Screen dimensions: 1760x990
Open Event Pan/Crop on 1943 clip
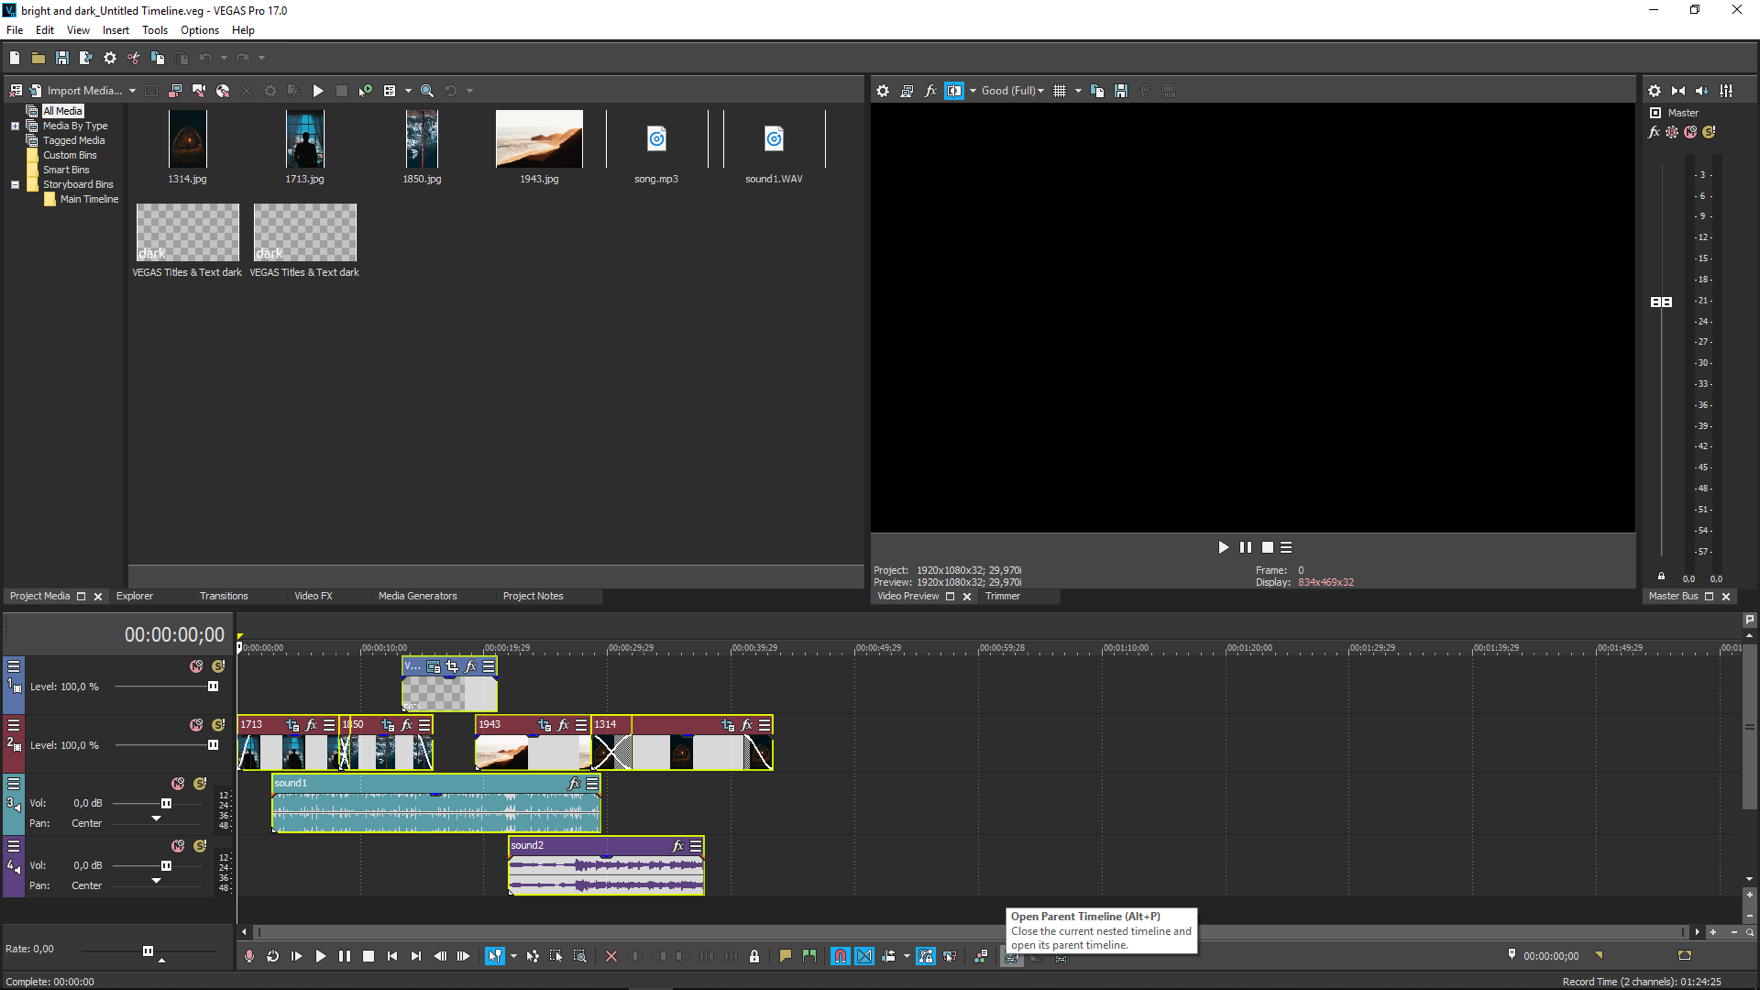point(544,725)
